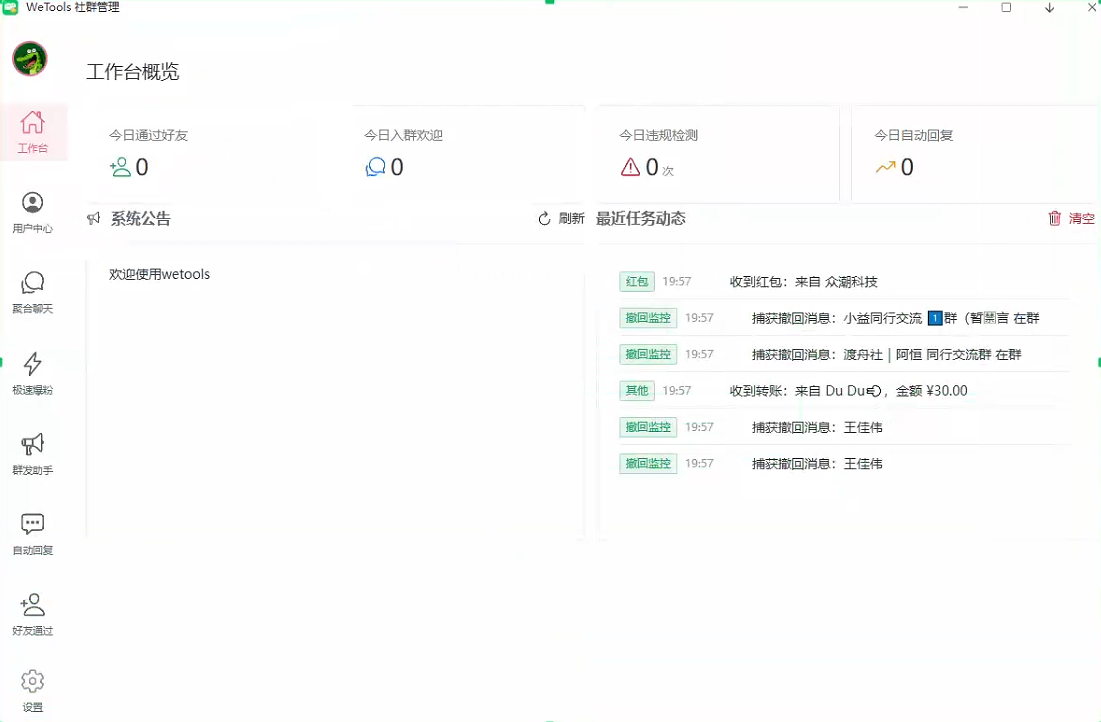This screenshot has width=1101, height=722.
Task: Open the 群发助手 megaphone icon
Action: 33,453
